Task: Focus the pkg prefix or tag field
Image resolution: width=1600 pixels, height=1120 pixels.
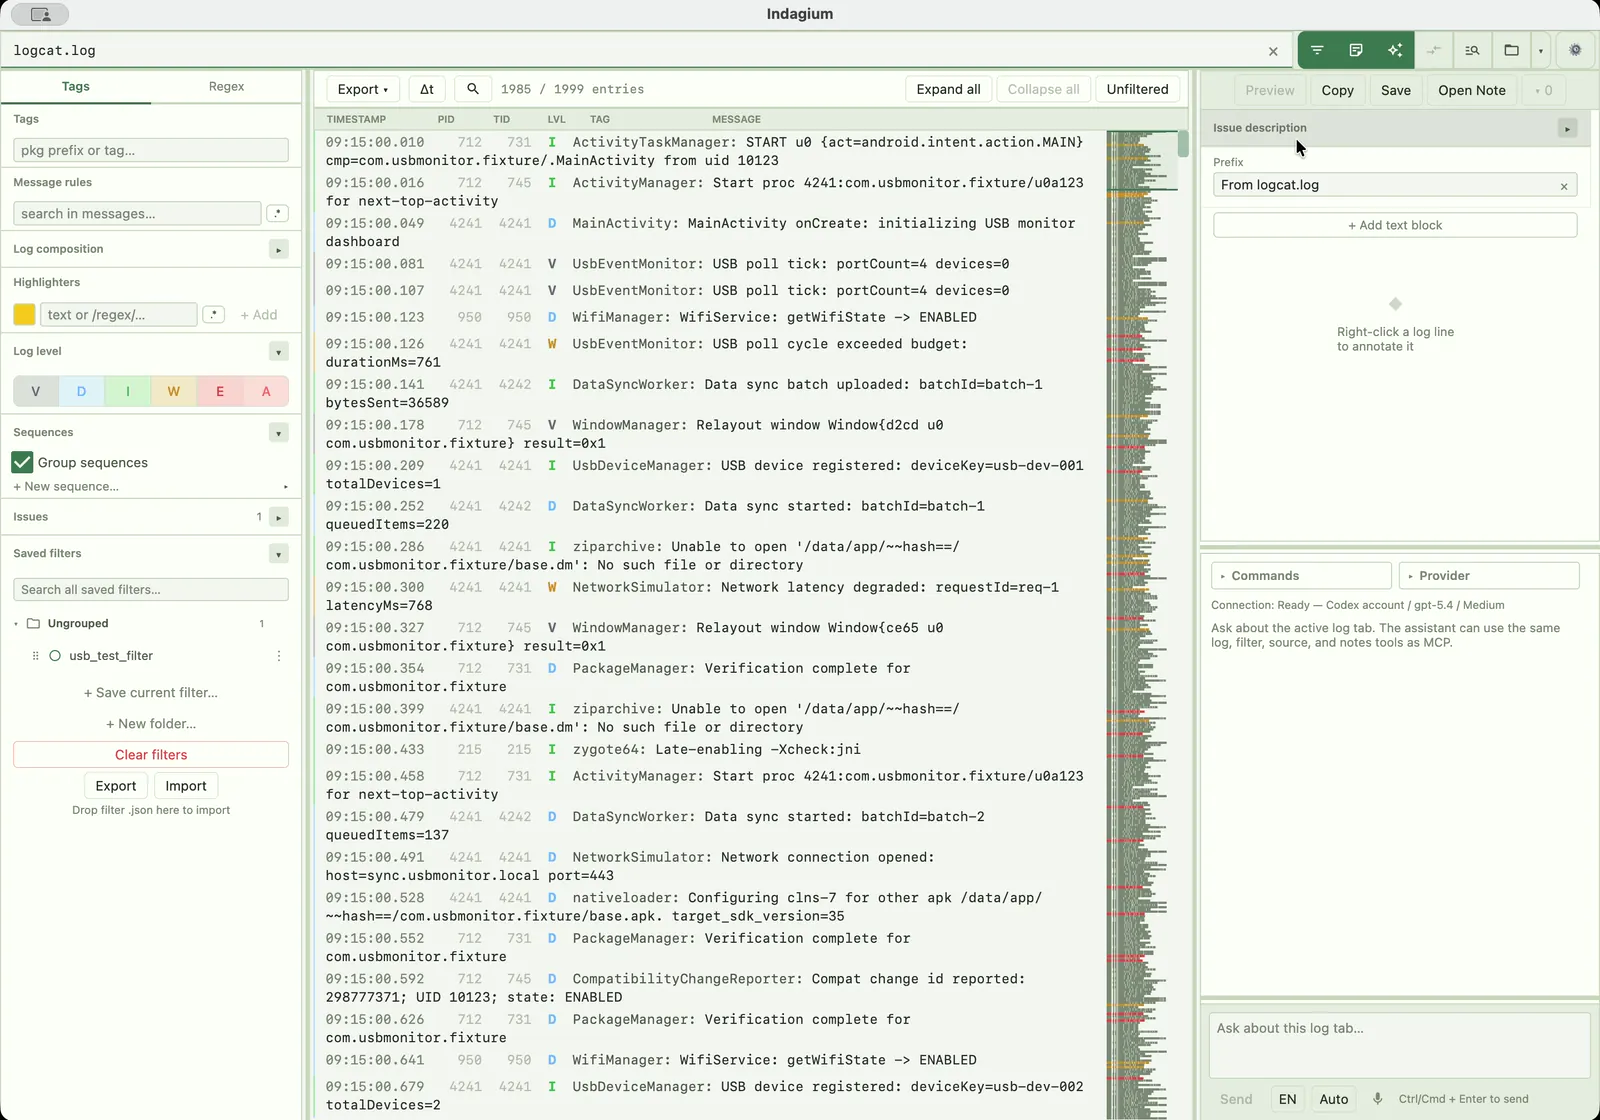Action: point(151,150)
